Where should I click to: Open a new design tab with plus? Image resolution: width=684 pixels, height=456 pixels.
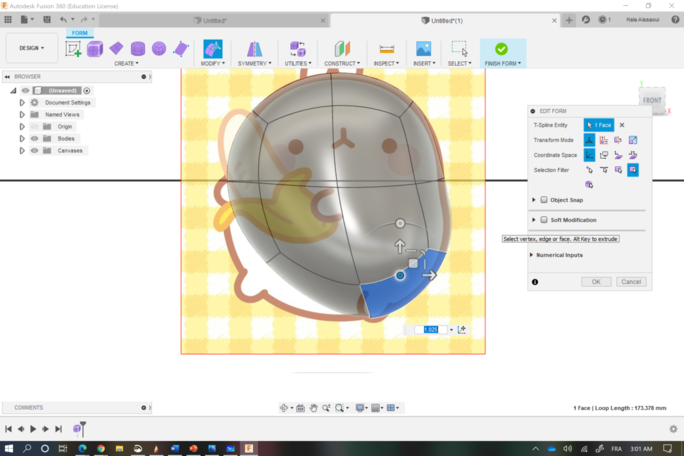569,20
